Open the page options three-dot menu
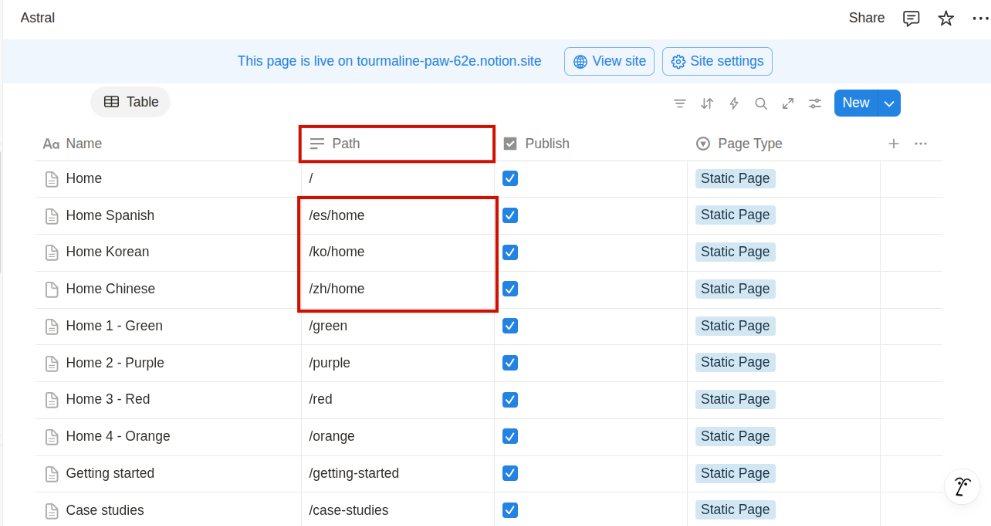The width and height of the screenshot is (991, 526). (x=980, y=18)
